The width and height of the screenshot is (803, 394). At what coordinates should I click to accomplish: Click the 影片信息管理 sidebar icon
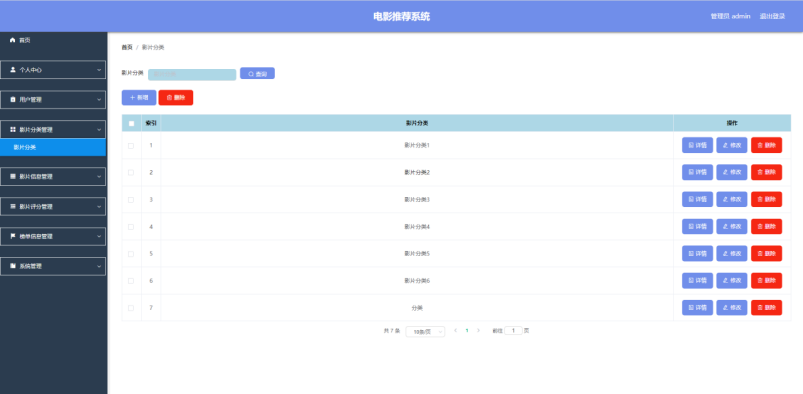[13, 176]
